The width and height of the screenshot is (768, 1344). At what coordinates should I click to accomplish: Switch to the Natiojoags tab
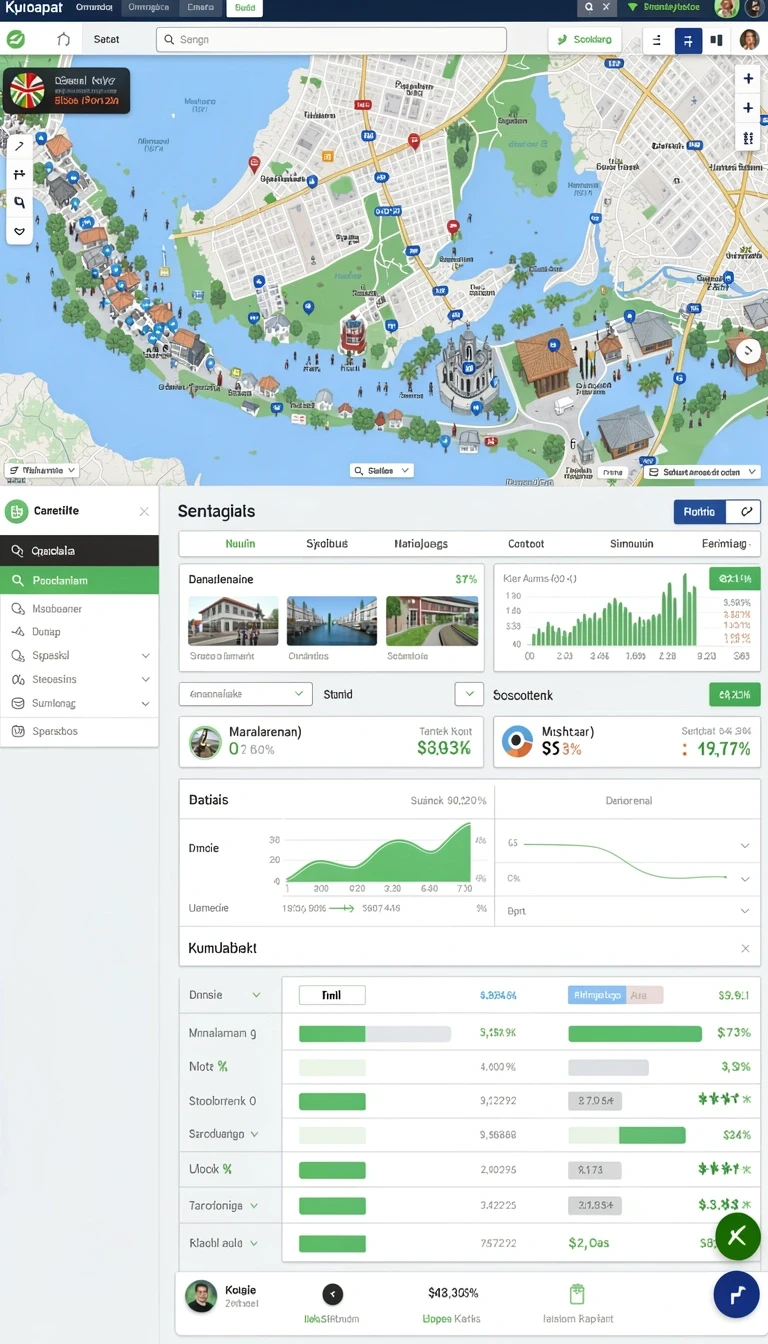(x=421, y=544)
